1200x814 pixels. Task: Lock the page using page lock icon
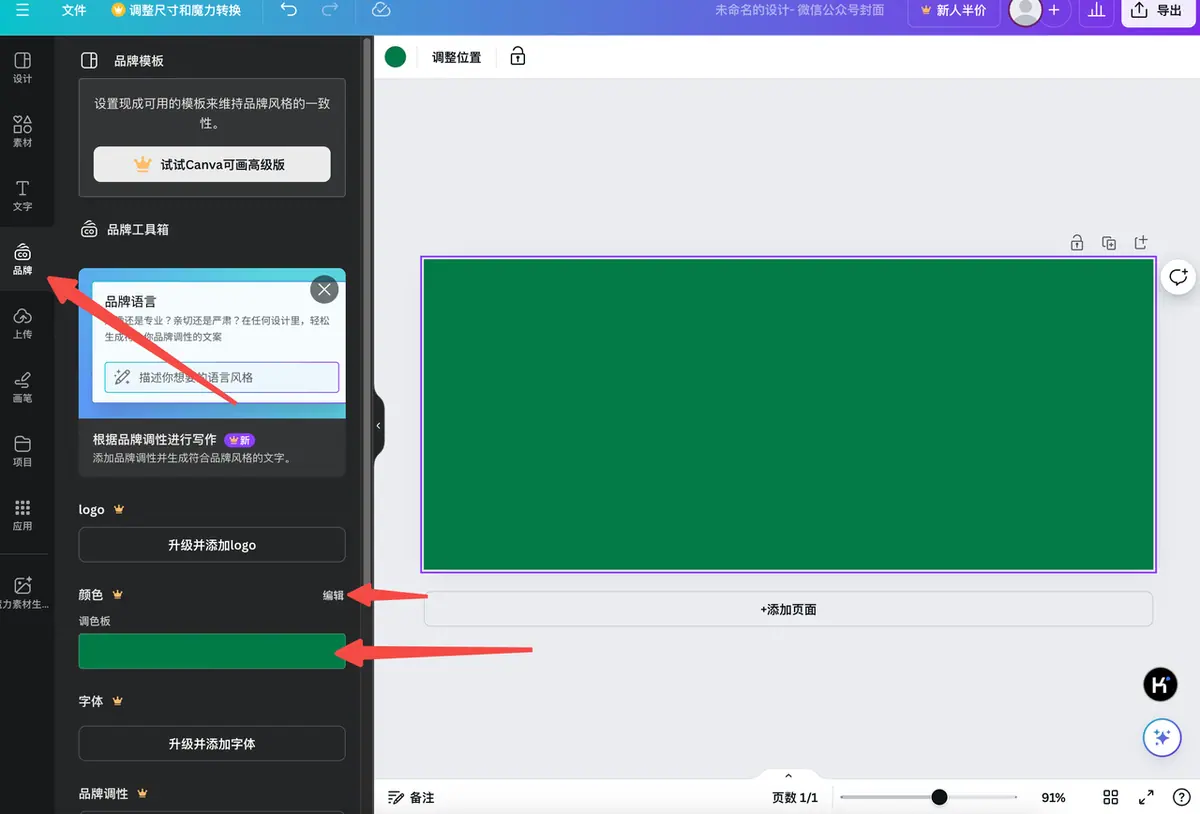click(1077, 242)
